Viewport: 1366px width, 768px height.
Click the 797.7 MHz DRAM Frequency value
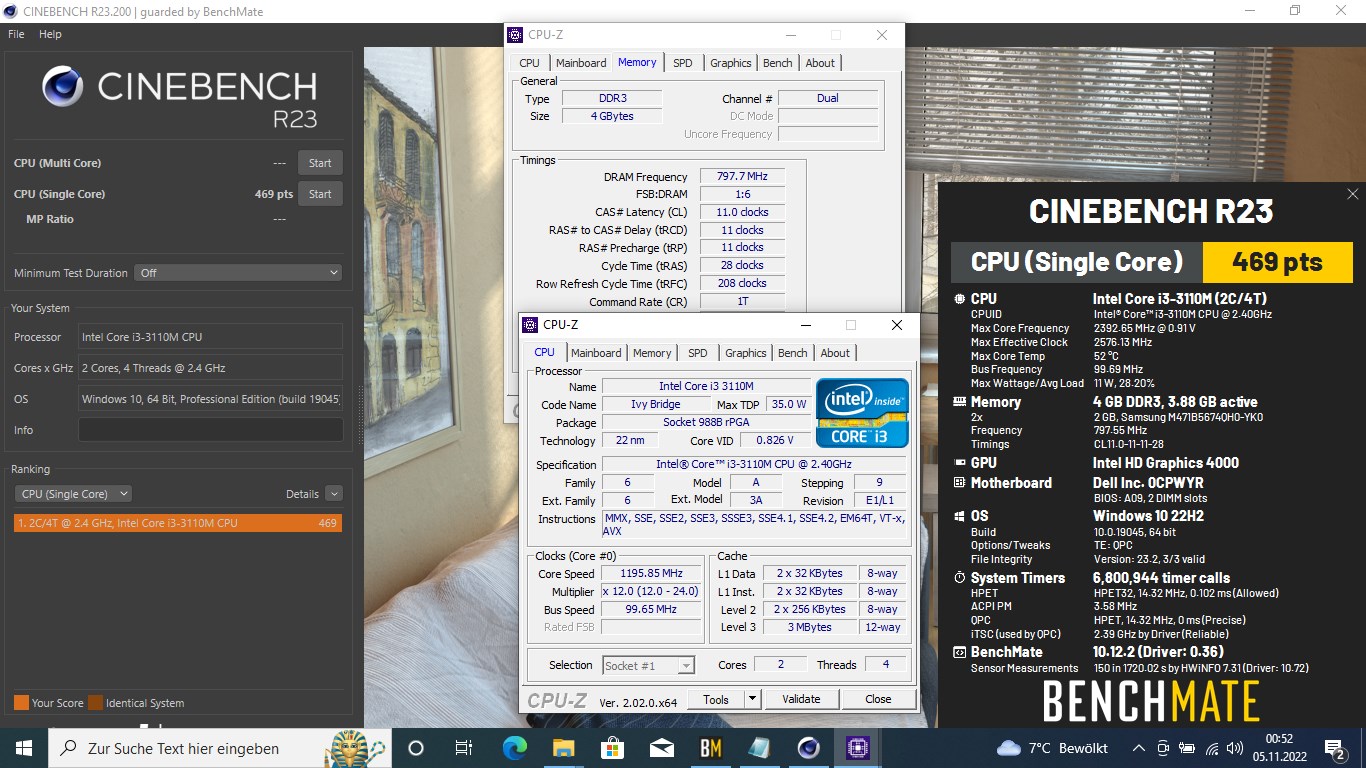(742, 176)
